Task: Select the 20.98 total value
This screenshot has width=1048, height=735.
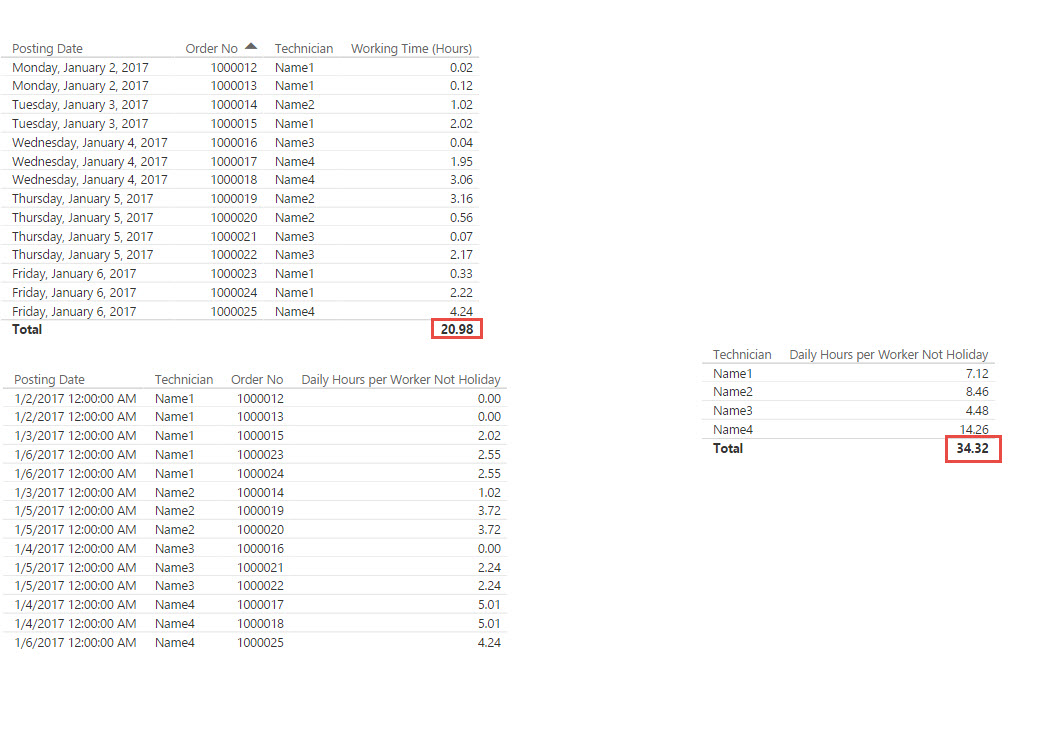Action: tap(456, 329)
